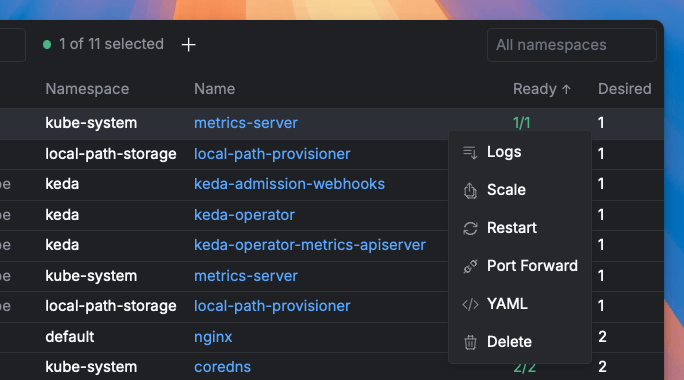Open the first local-path-provisioner link
This screenshot has height=380, width=684.
click(x=272, y=154)
